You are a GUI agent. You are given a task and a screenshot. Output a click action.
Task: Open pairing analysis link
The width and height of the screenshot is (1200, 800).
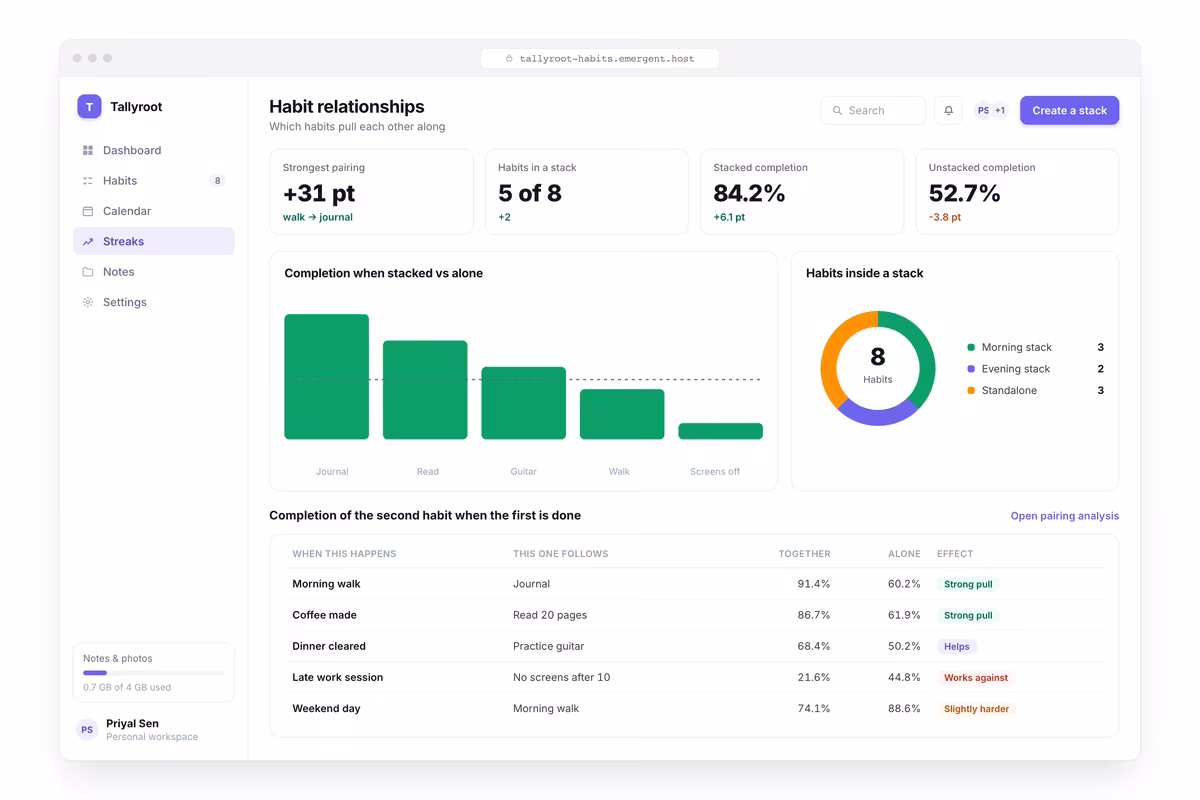pyautogui.click(x=1064, y=516)
